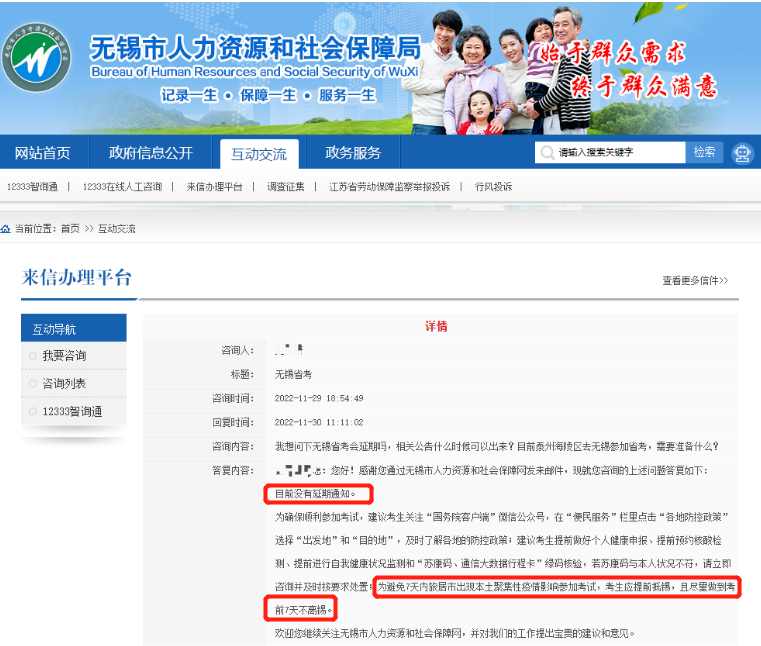Open the 行风投诉 link

pos(493,187)
